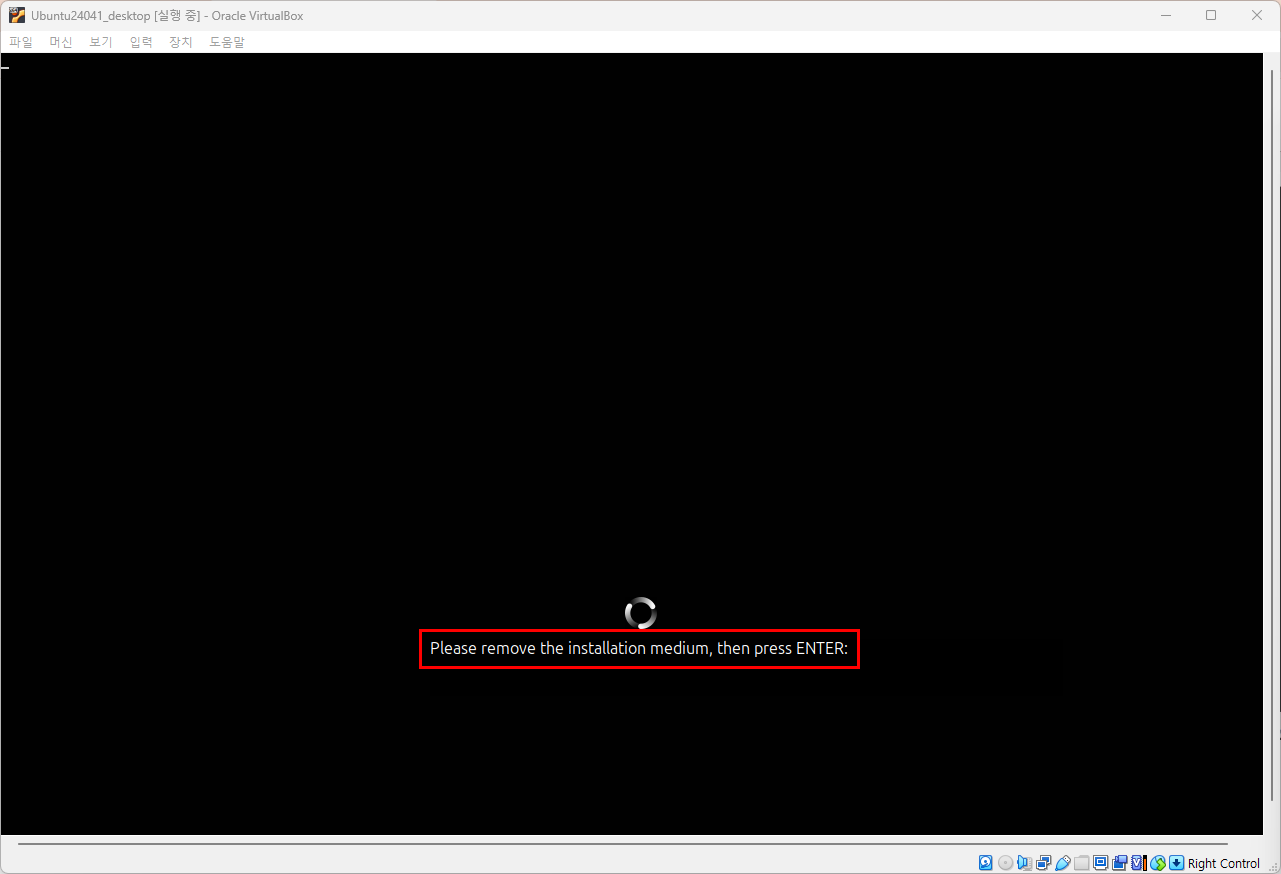Close the VirtualBox VM window

pyautogui.click(x=1257, y=15)
